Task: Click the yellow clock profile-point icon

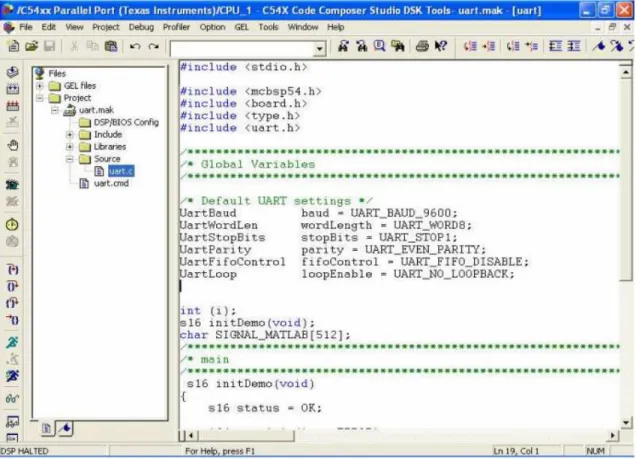Action: 12,225
